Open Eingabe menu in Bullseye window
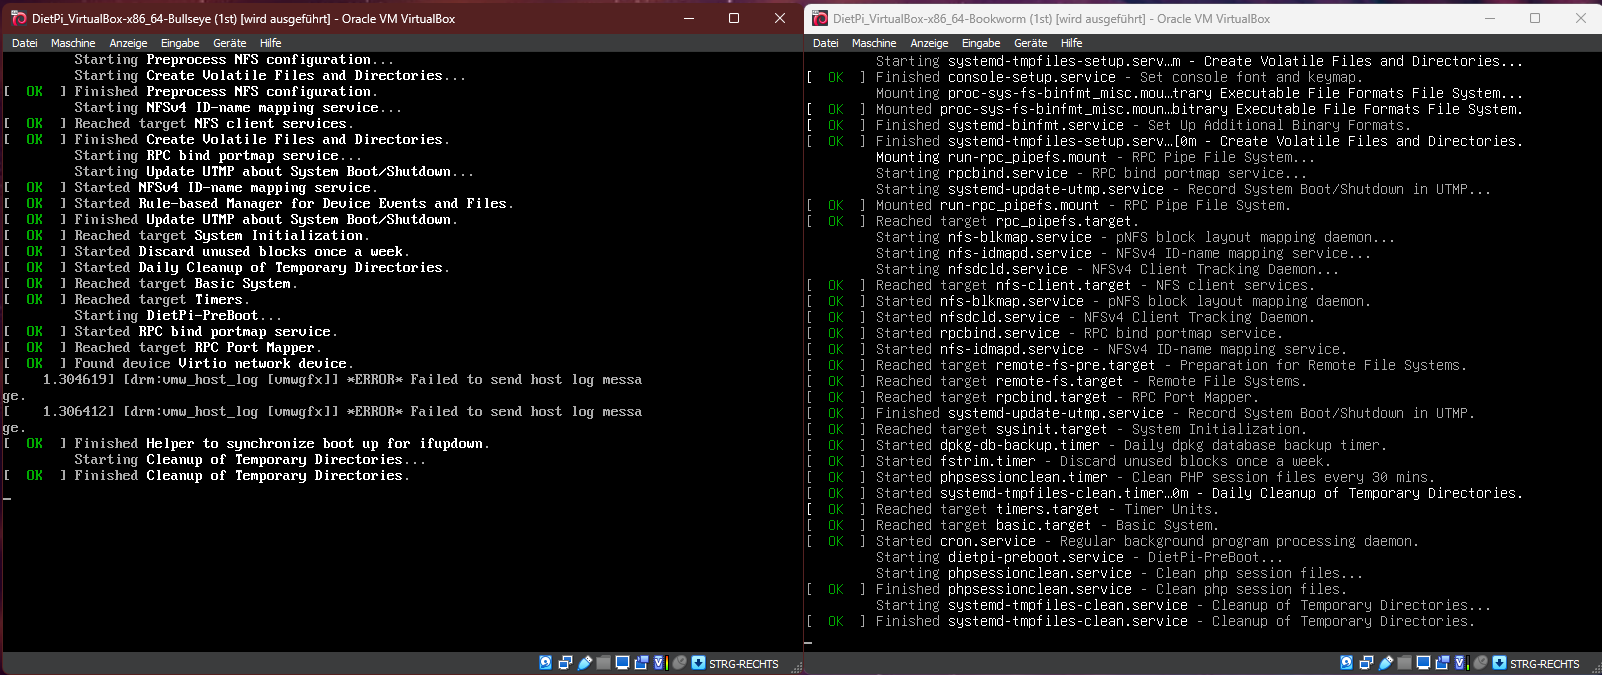The height and width of the screenshot is (675, 1602). [x=180, y=43]
